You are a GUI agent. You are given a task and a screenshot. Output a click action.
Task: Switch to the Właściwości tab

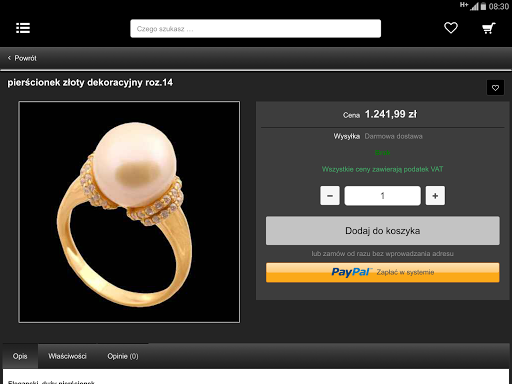(67, 356)
